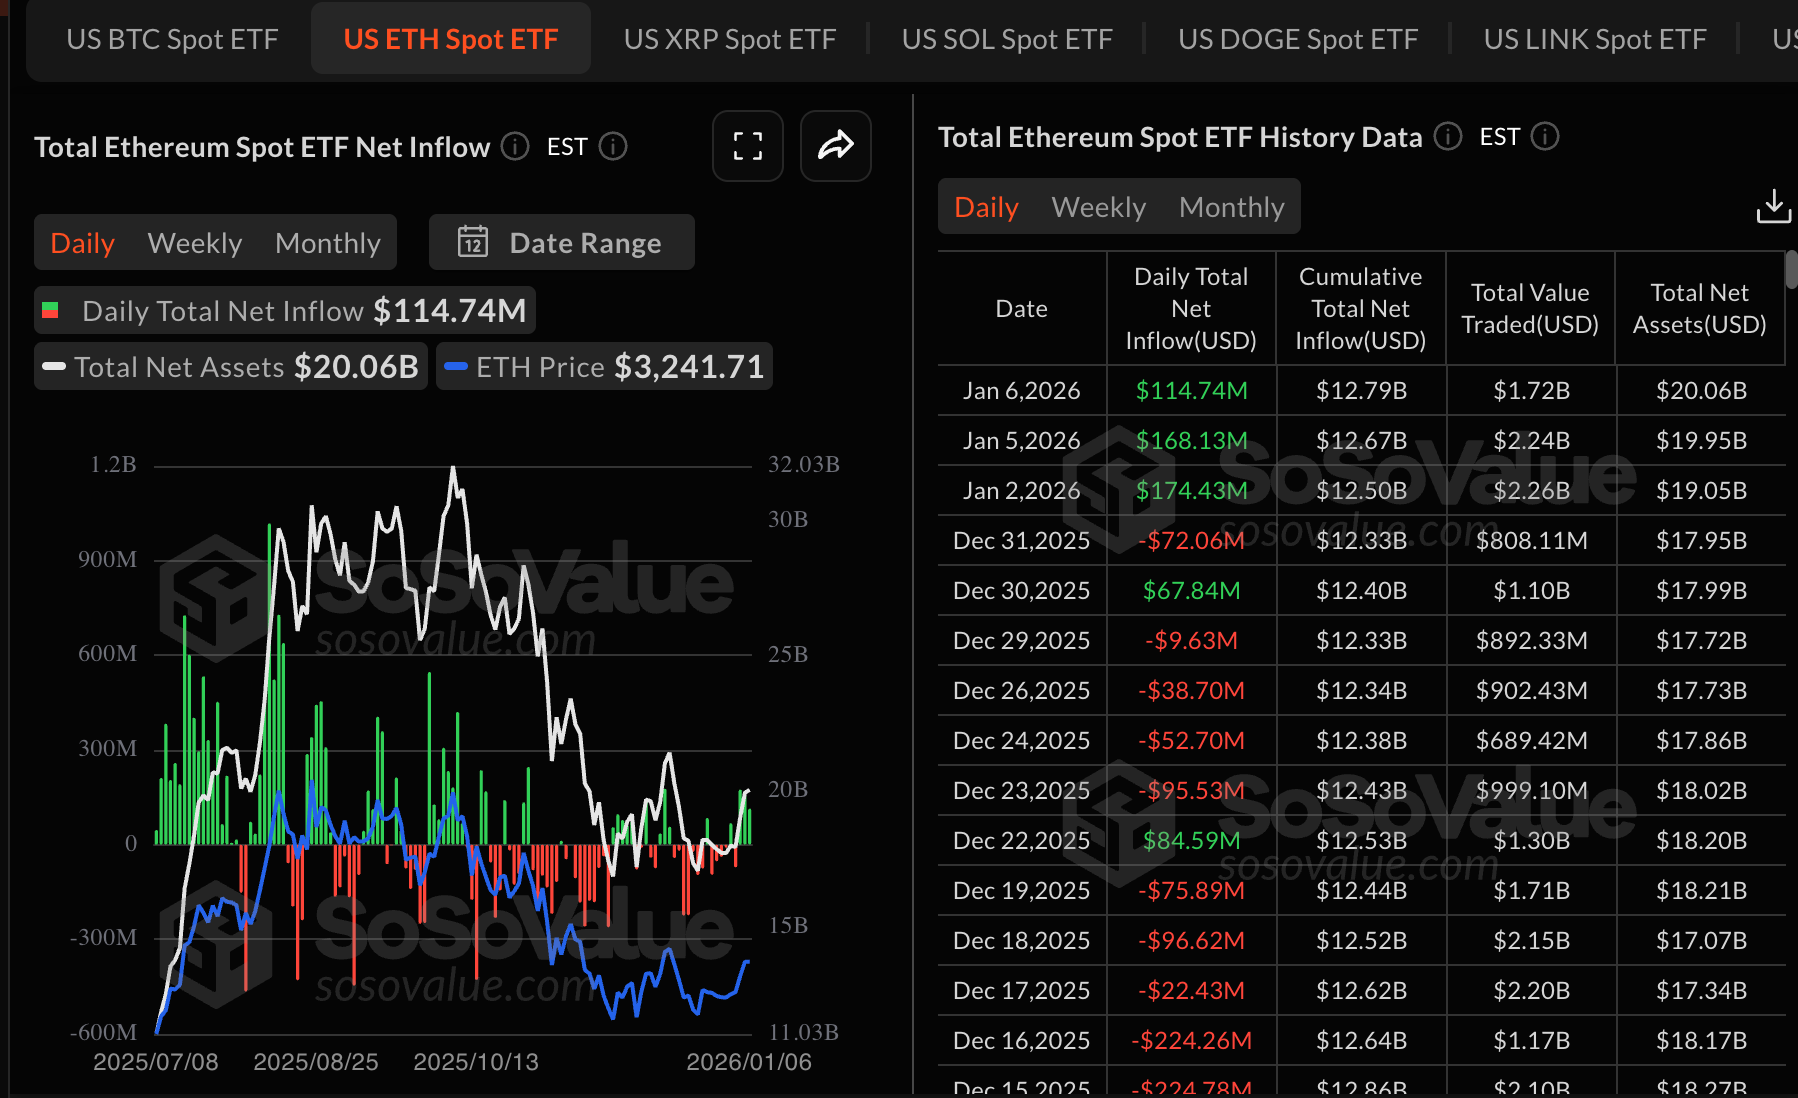
Task: Click the info icon next to EST label
Action: (612, 147)
